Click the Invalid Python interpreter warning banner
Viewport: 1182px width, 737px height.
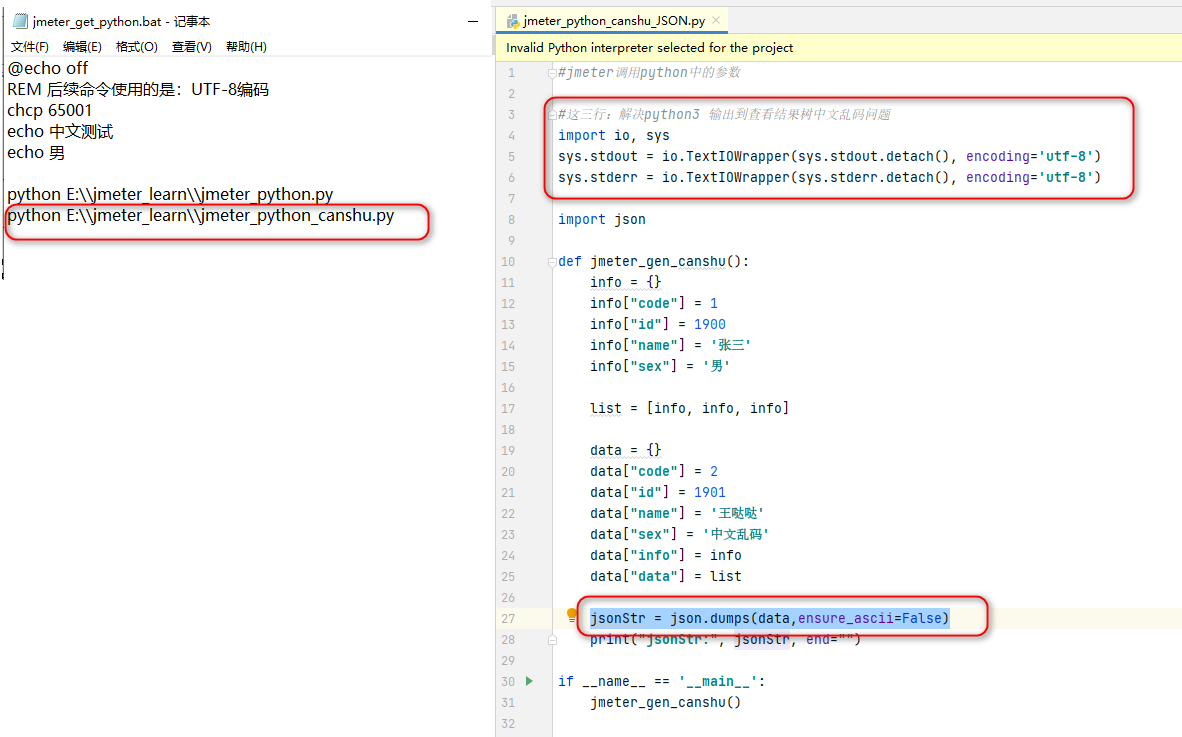pos(700,46)
